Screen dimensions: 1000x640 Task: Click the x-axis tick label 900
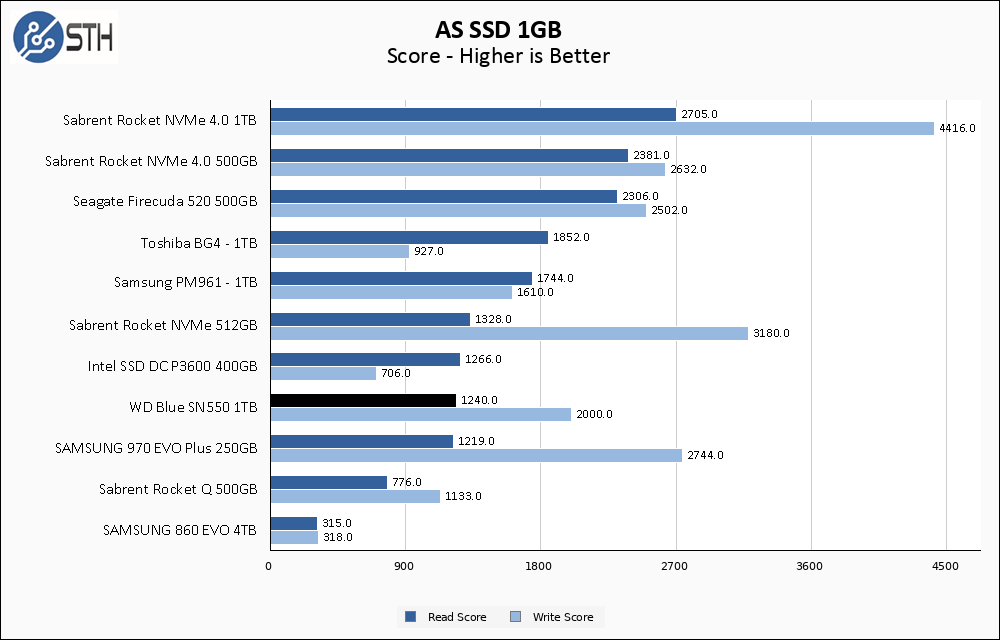click(404, 566)
